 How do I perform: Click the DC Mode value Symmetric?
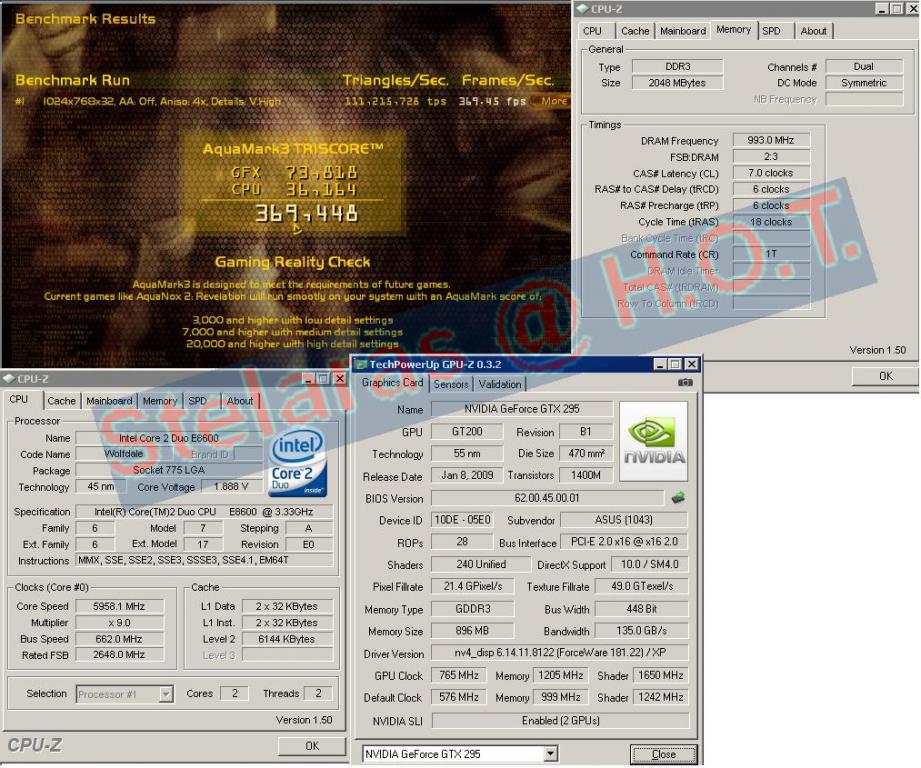coord(863,83)
